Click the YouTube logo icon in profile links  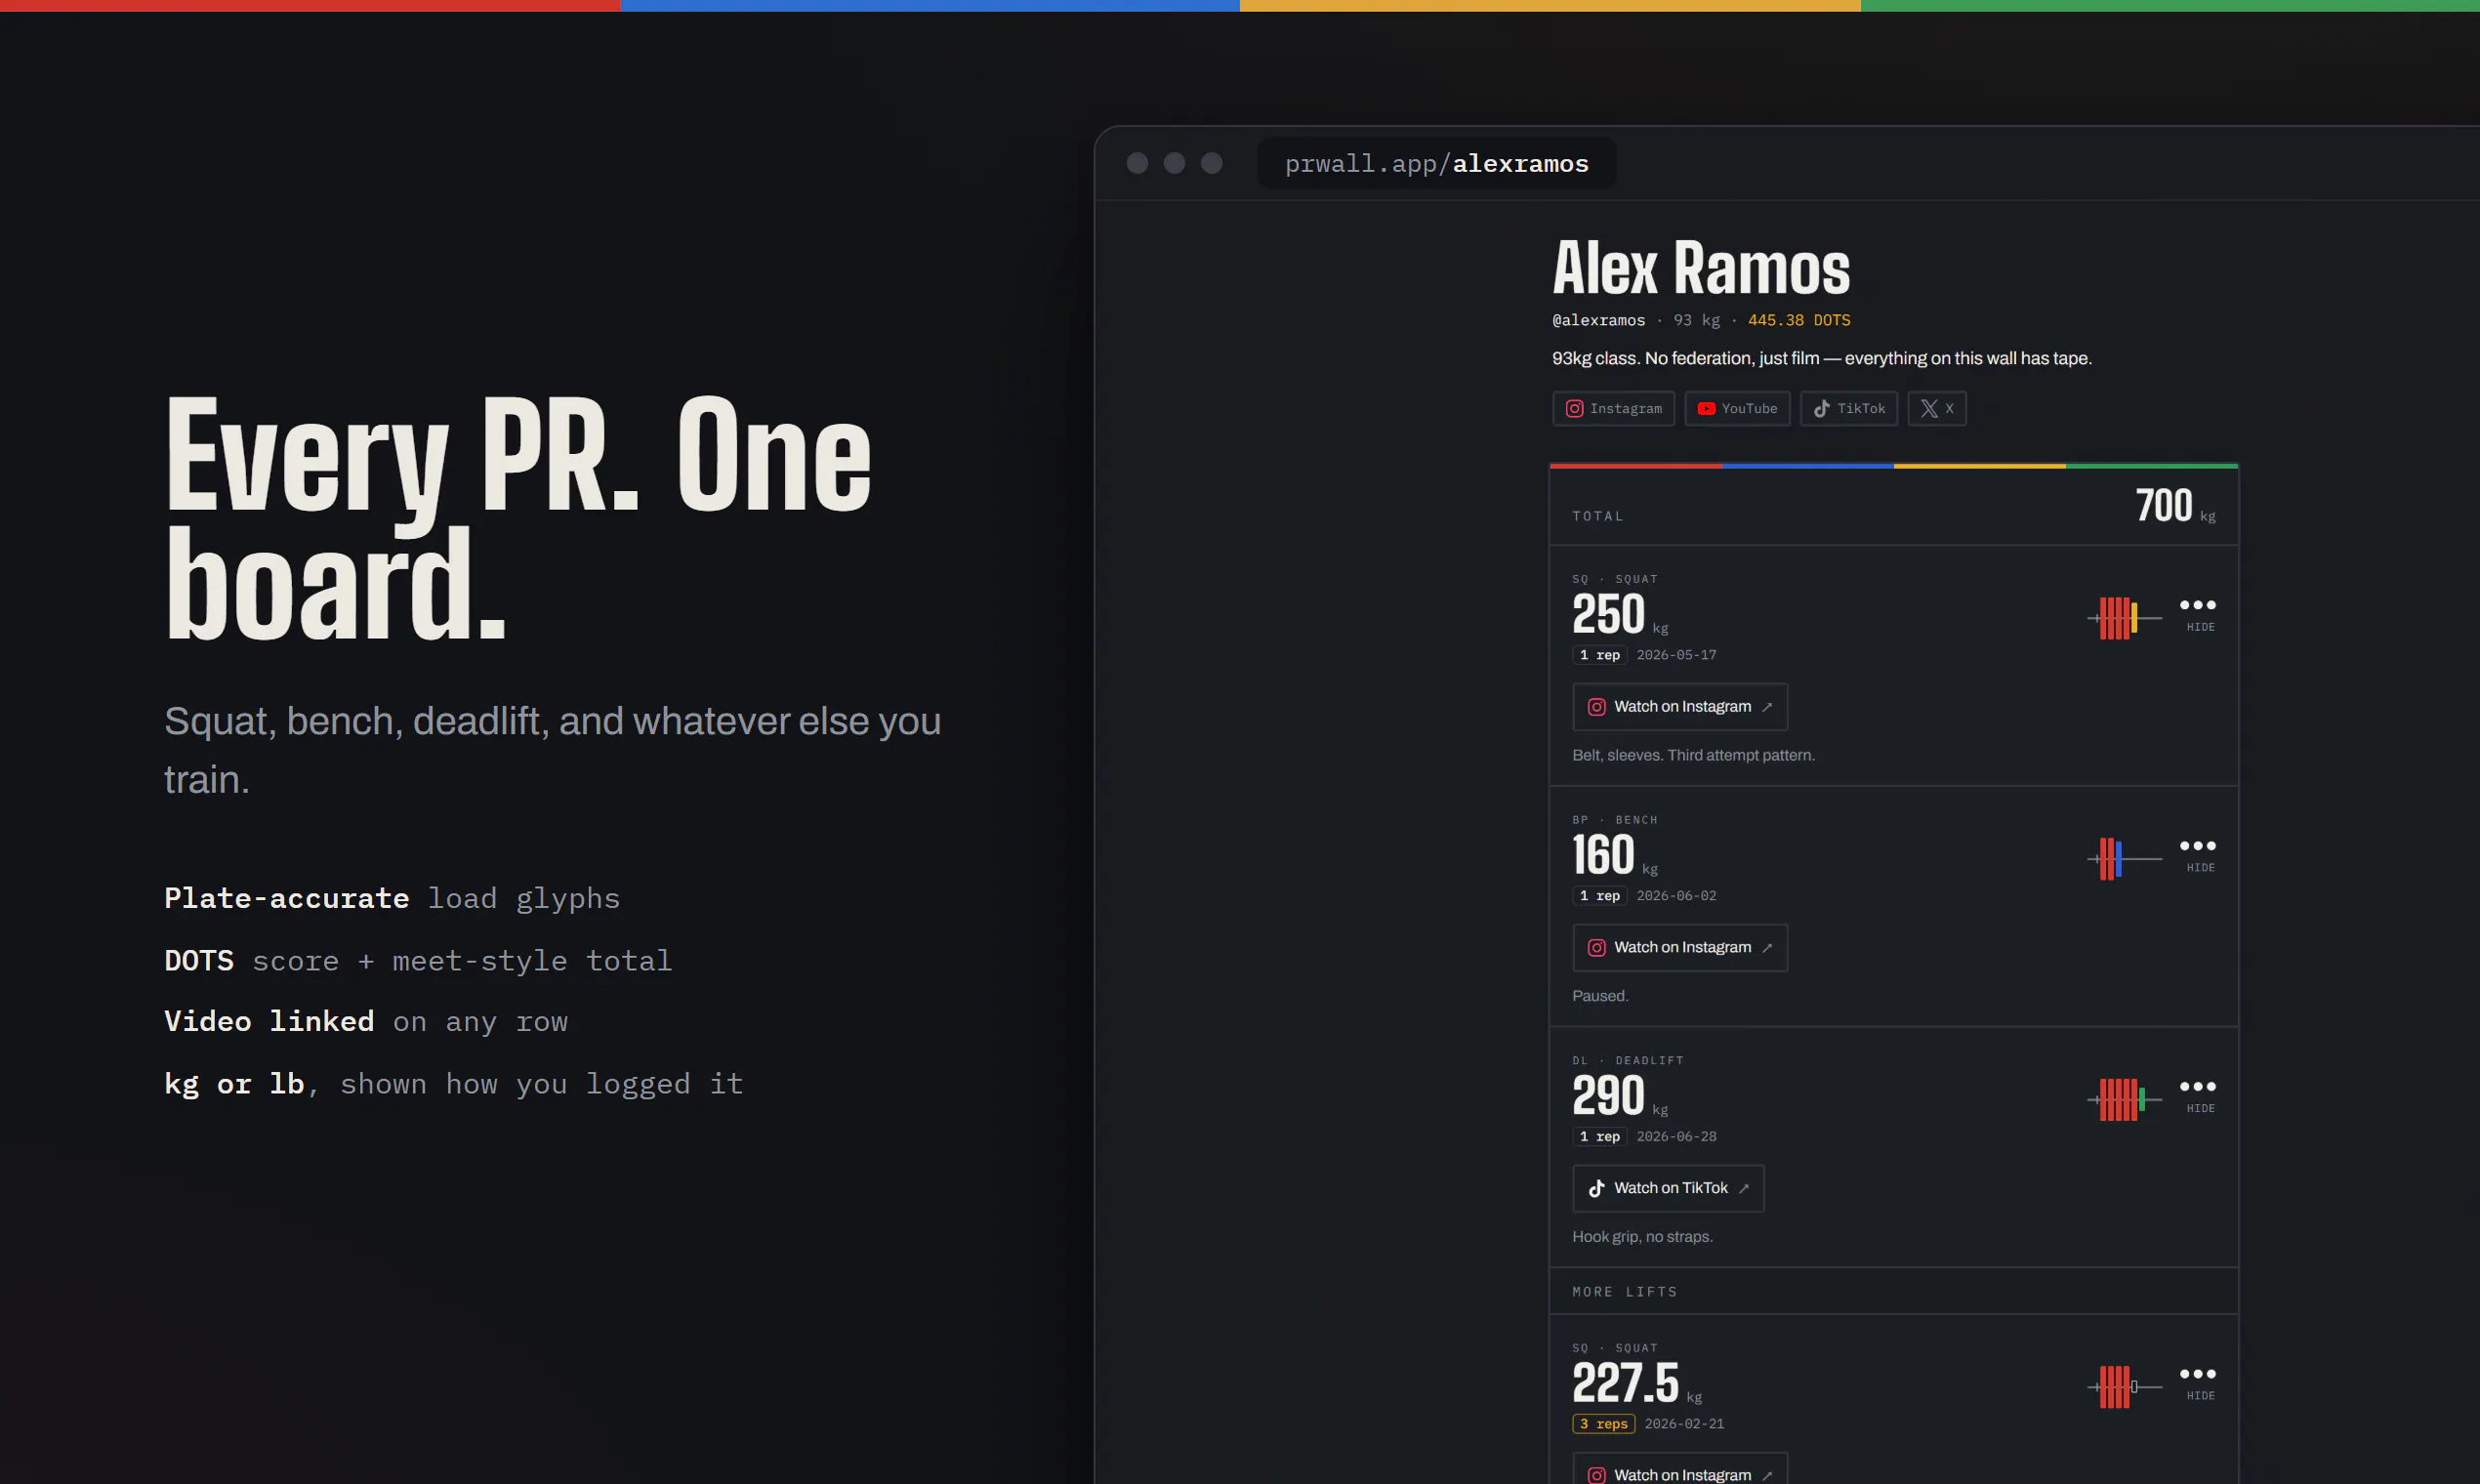1706,408
